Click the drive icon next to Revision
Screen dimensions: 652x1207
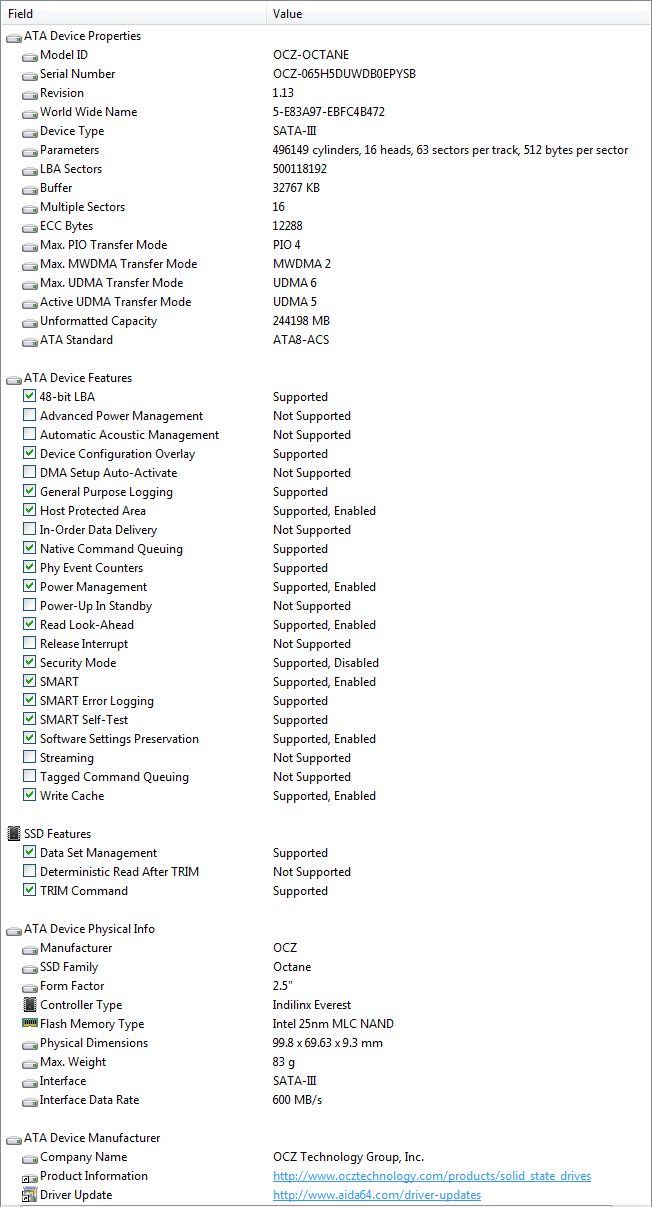[29, 94]
